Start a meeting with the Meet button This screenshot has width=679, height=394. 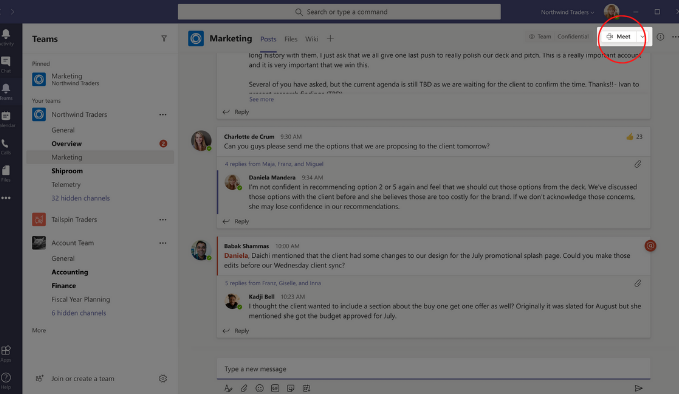tap(619, 37)
